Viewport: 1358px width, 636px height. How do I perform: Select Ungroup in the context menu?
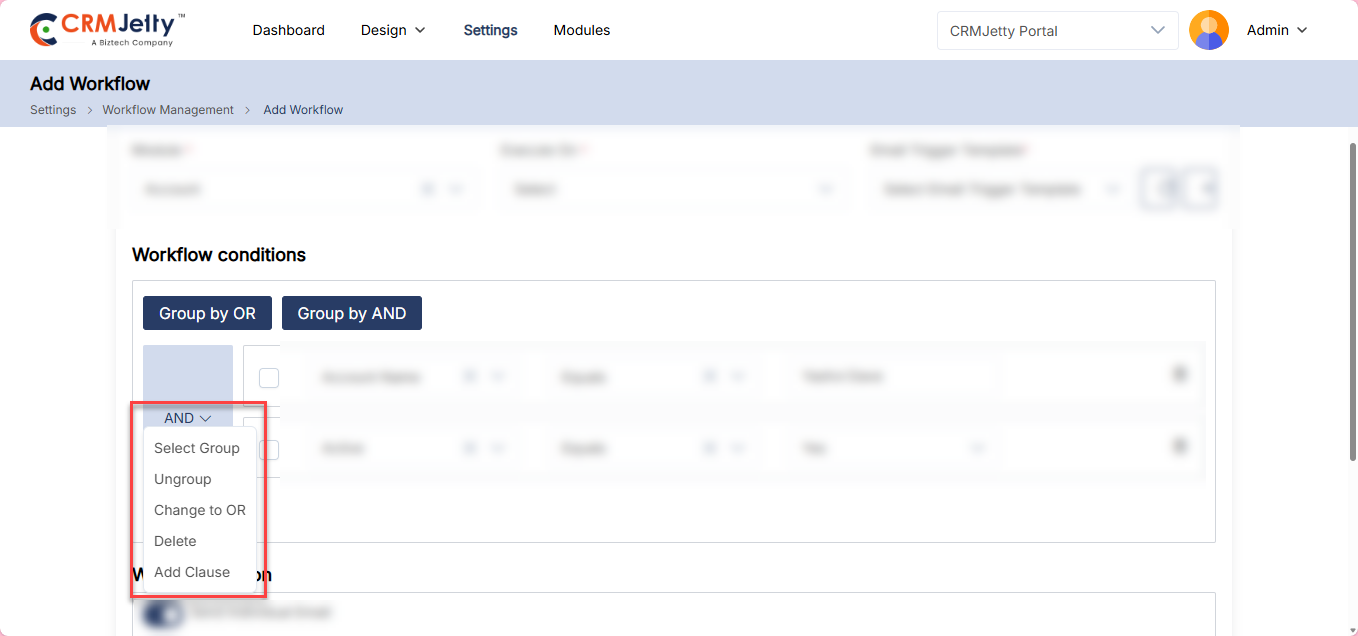[x=183, y=479]
